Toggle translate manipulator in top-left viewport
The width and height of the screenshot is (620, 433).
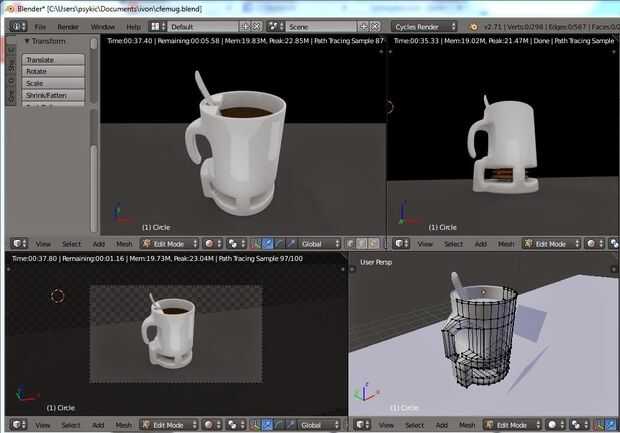point(268,244)
